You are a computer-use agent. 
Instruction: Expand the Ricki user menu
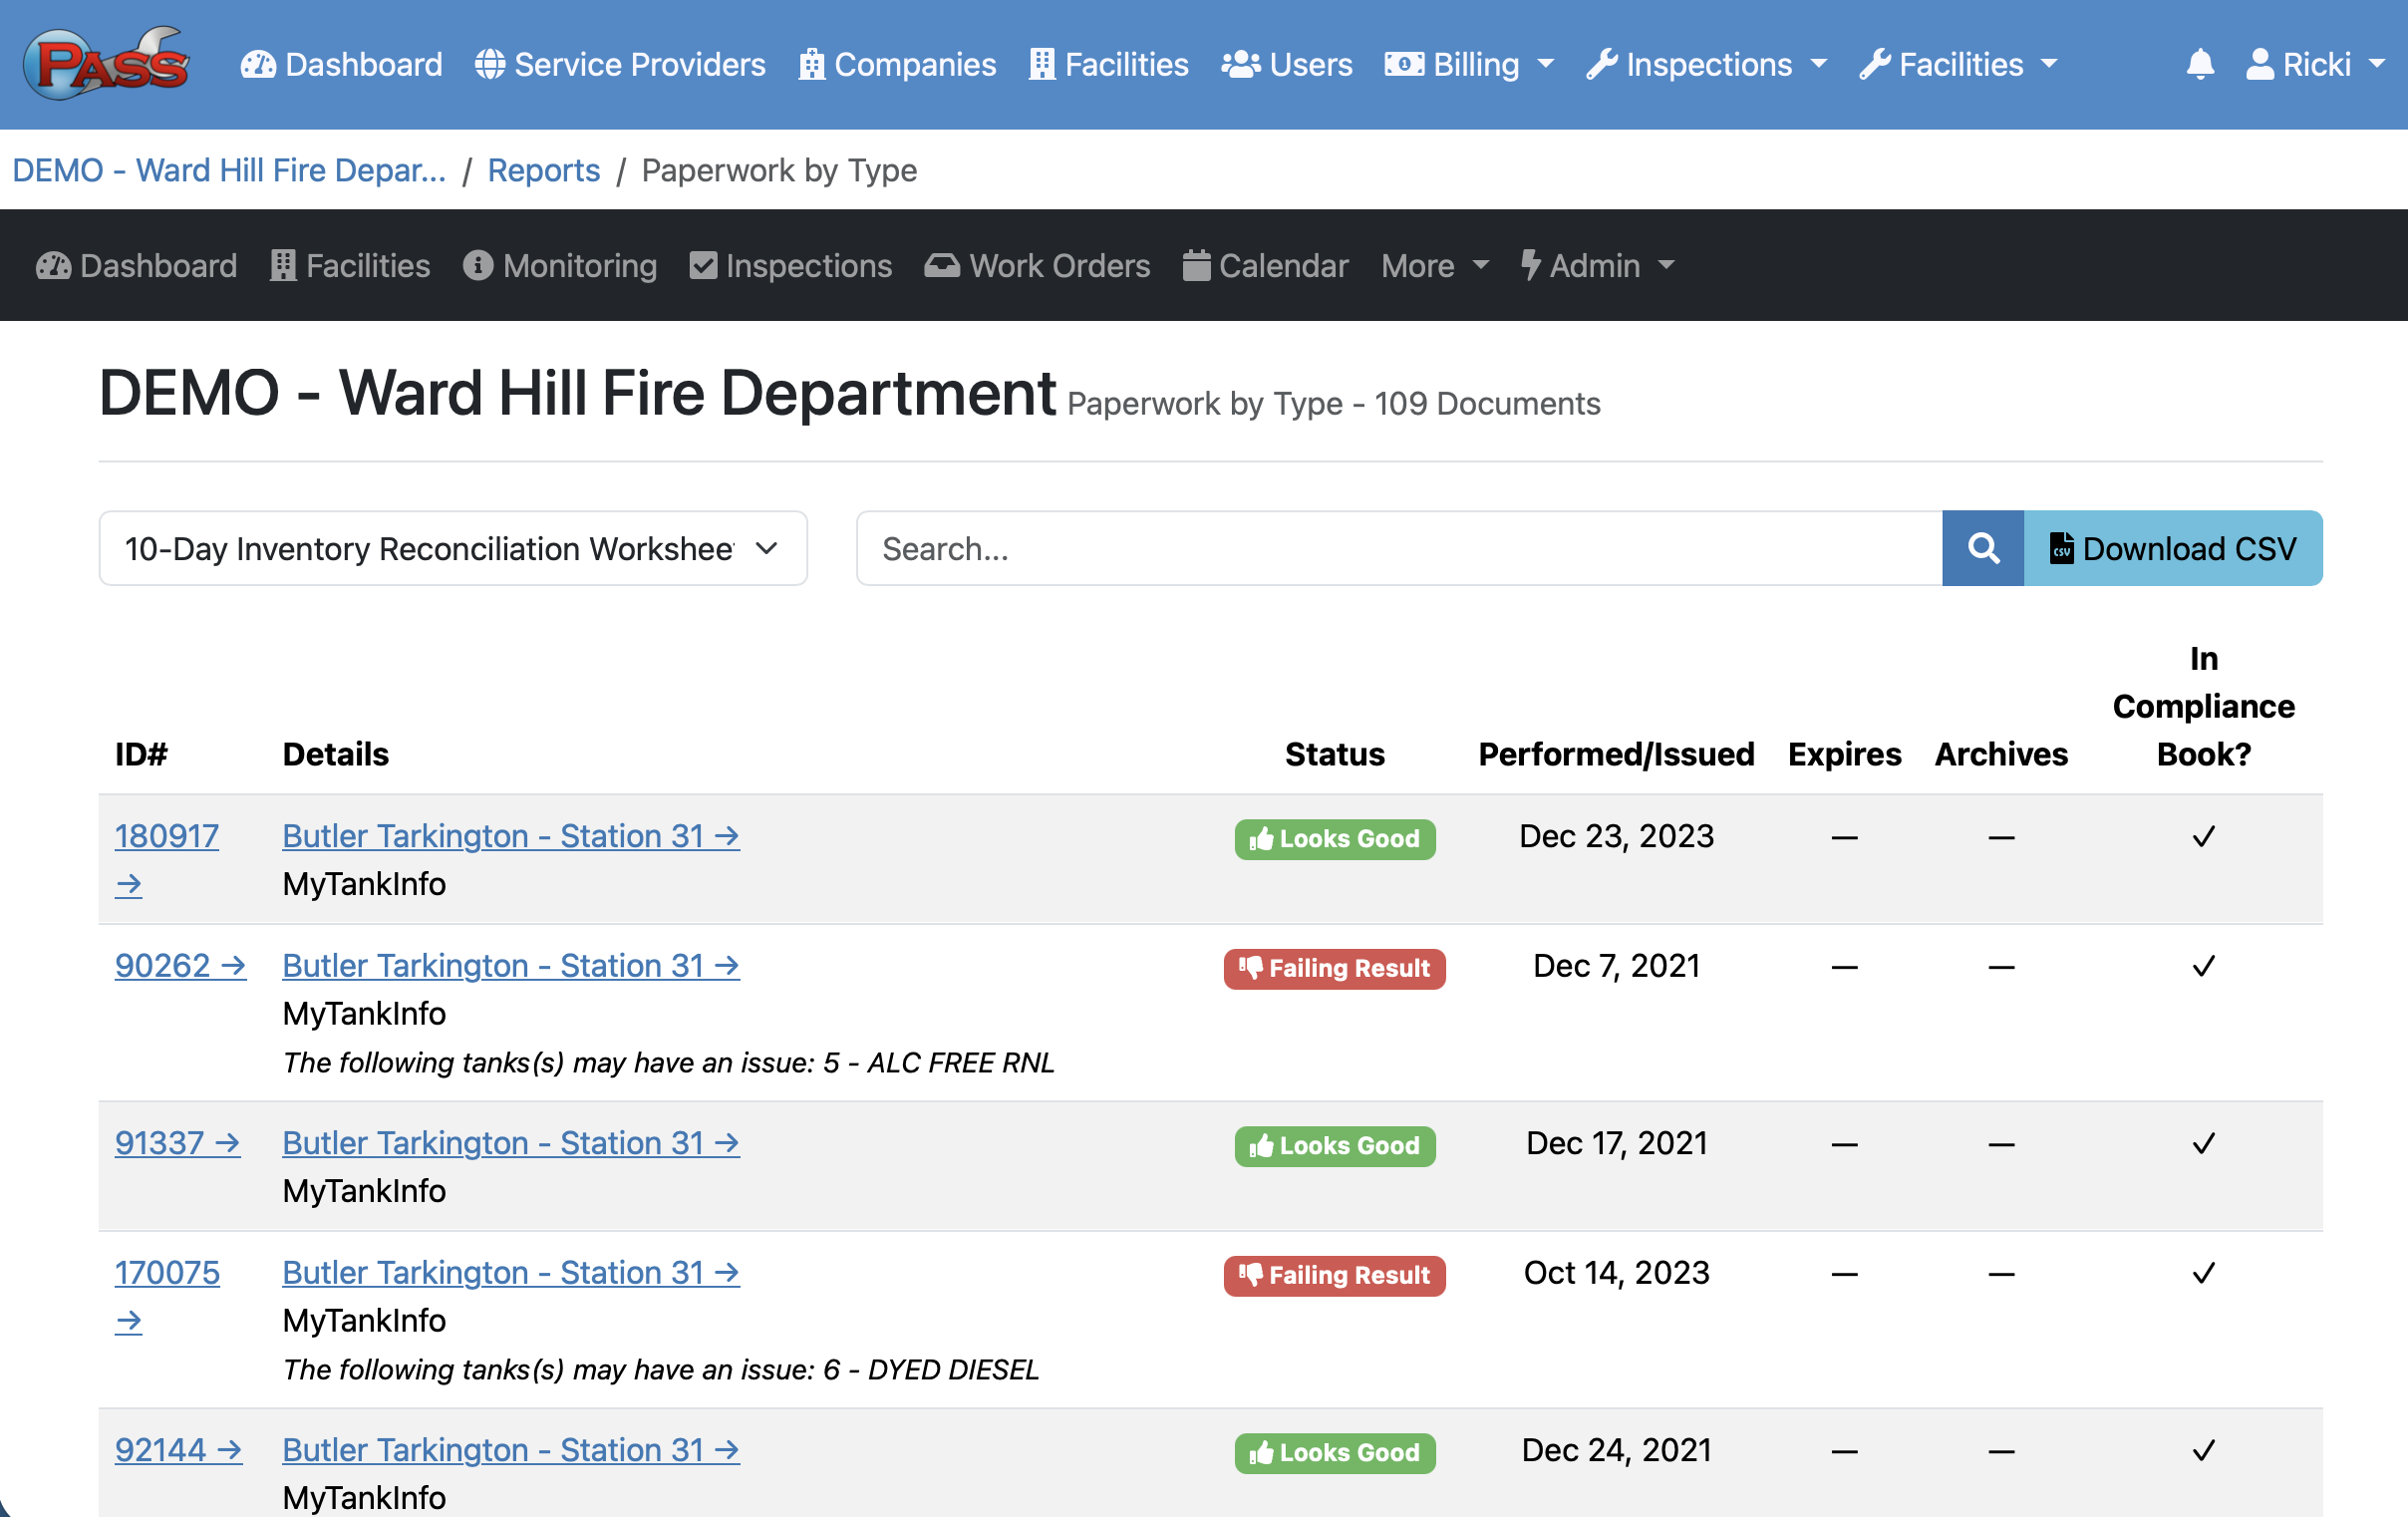2314,65
